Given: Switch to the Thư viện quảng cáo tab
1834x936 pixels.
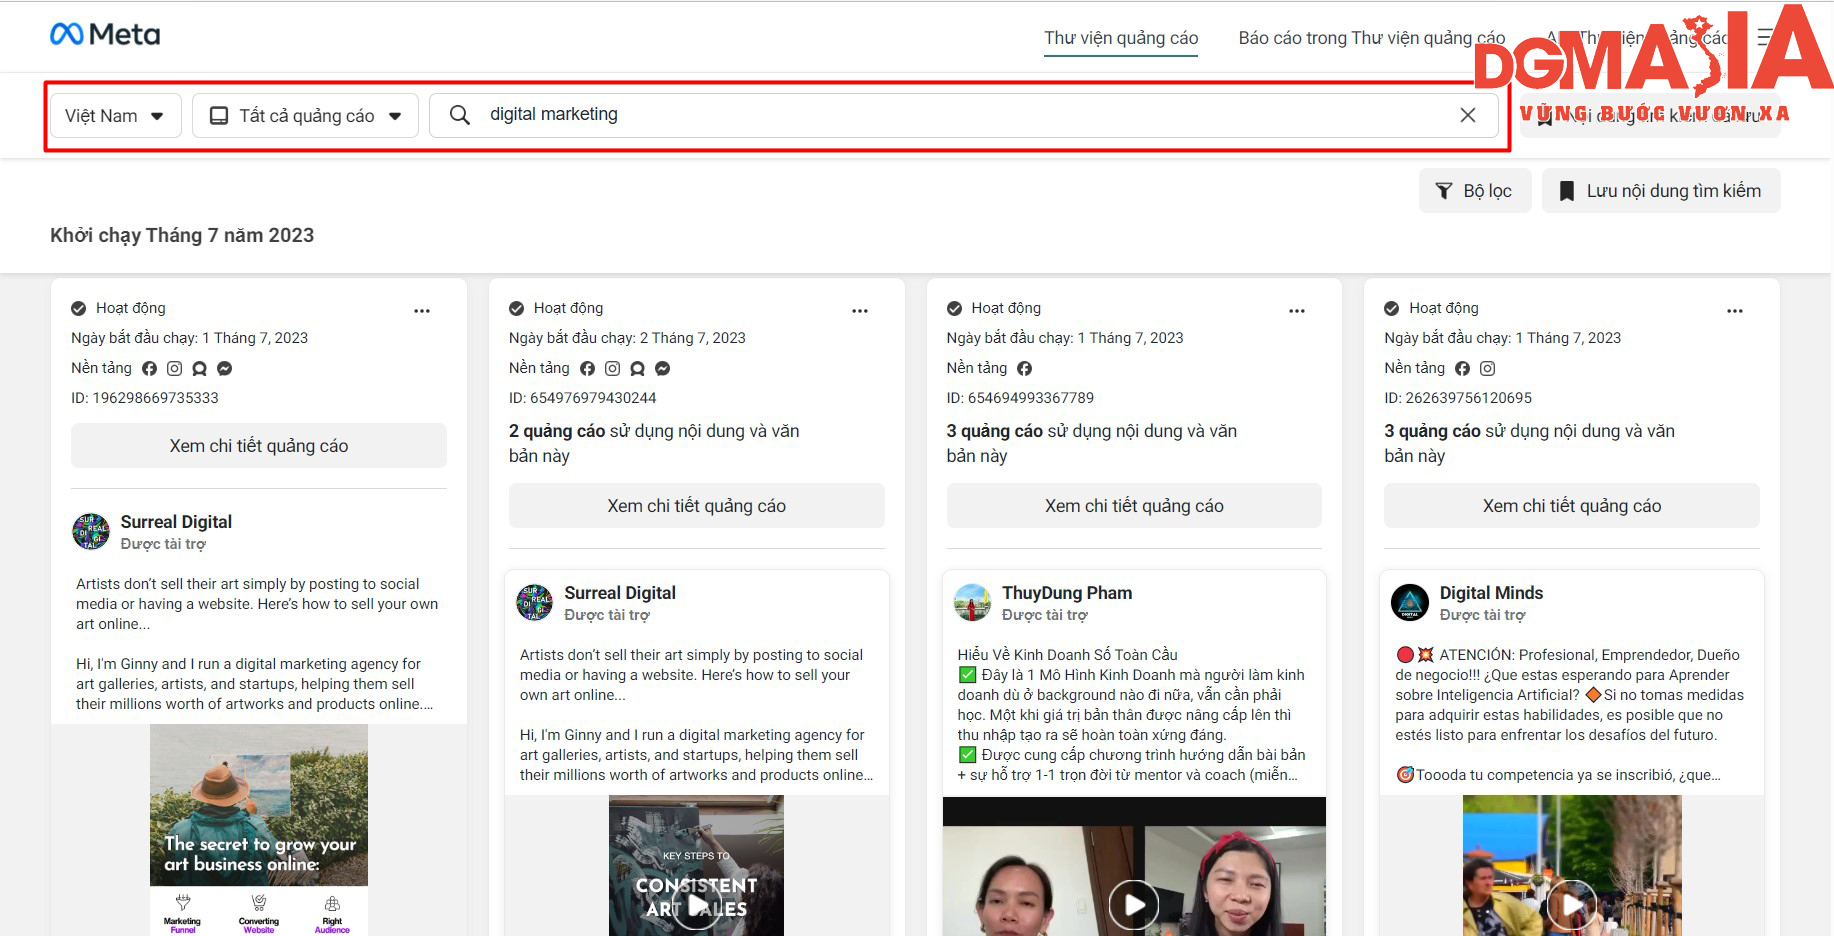Looking at the screenshot, I should [1121, 38].
